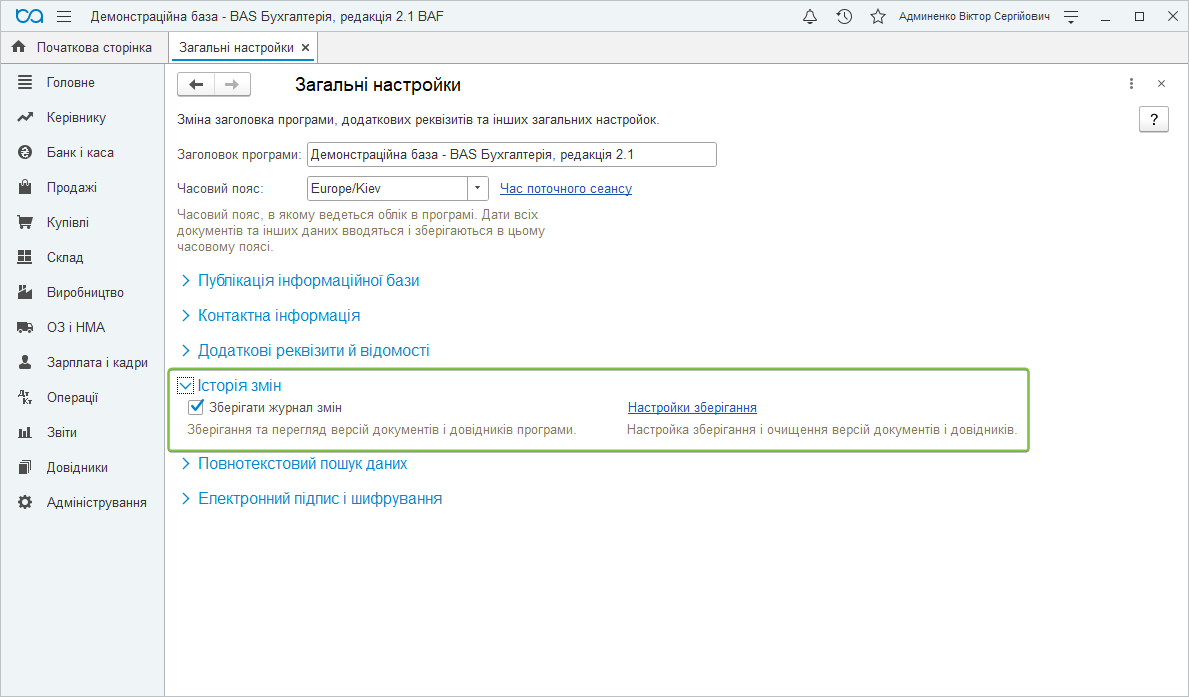Open the hamburger main menu icon
Viewport: 1189px width, 697px height.
(64, 17)
